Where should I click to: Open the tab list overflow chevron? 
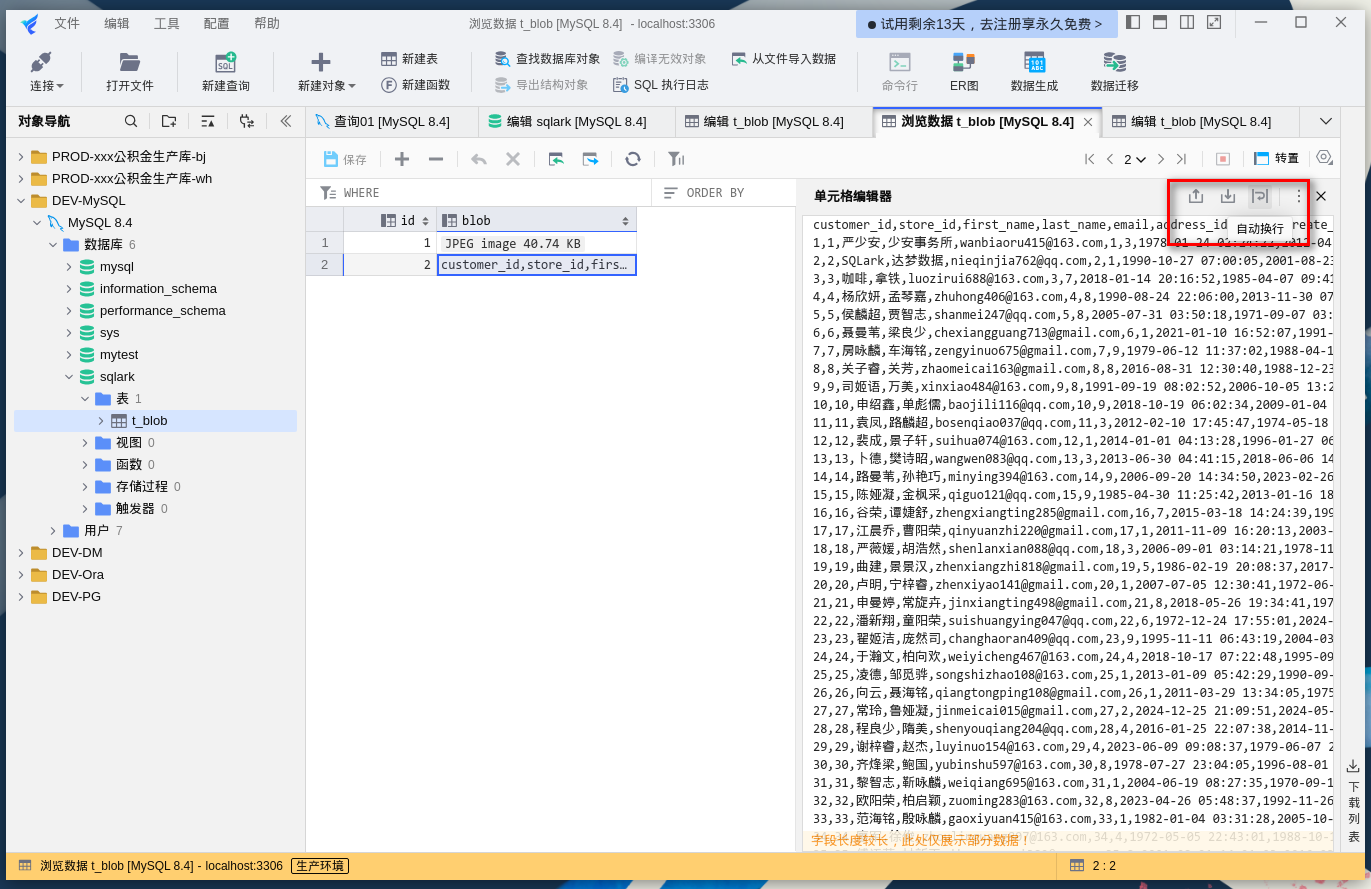1326,122
